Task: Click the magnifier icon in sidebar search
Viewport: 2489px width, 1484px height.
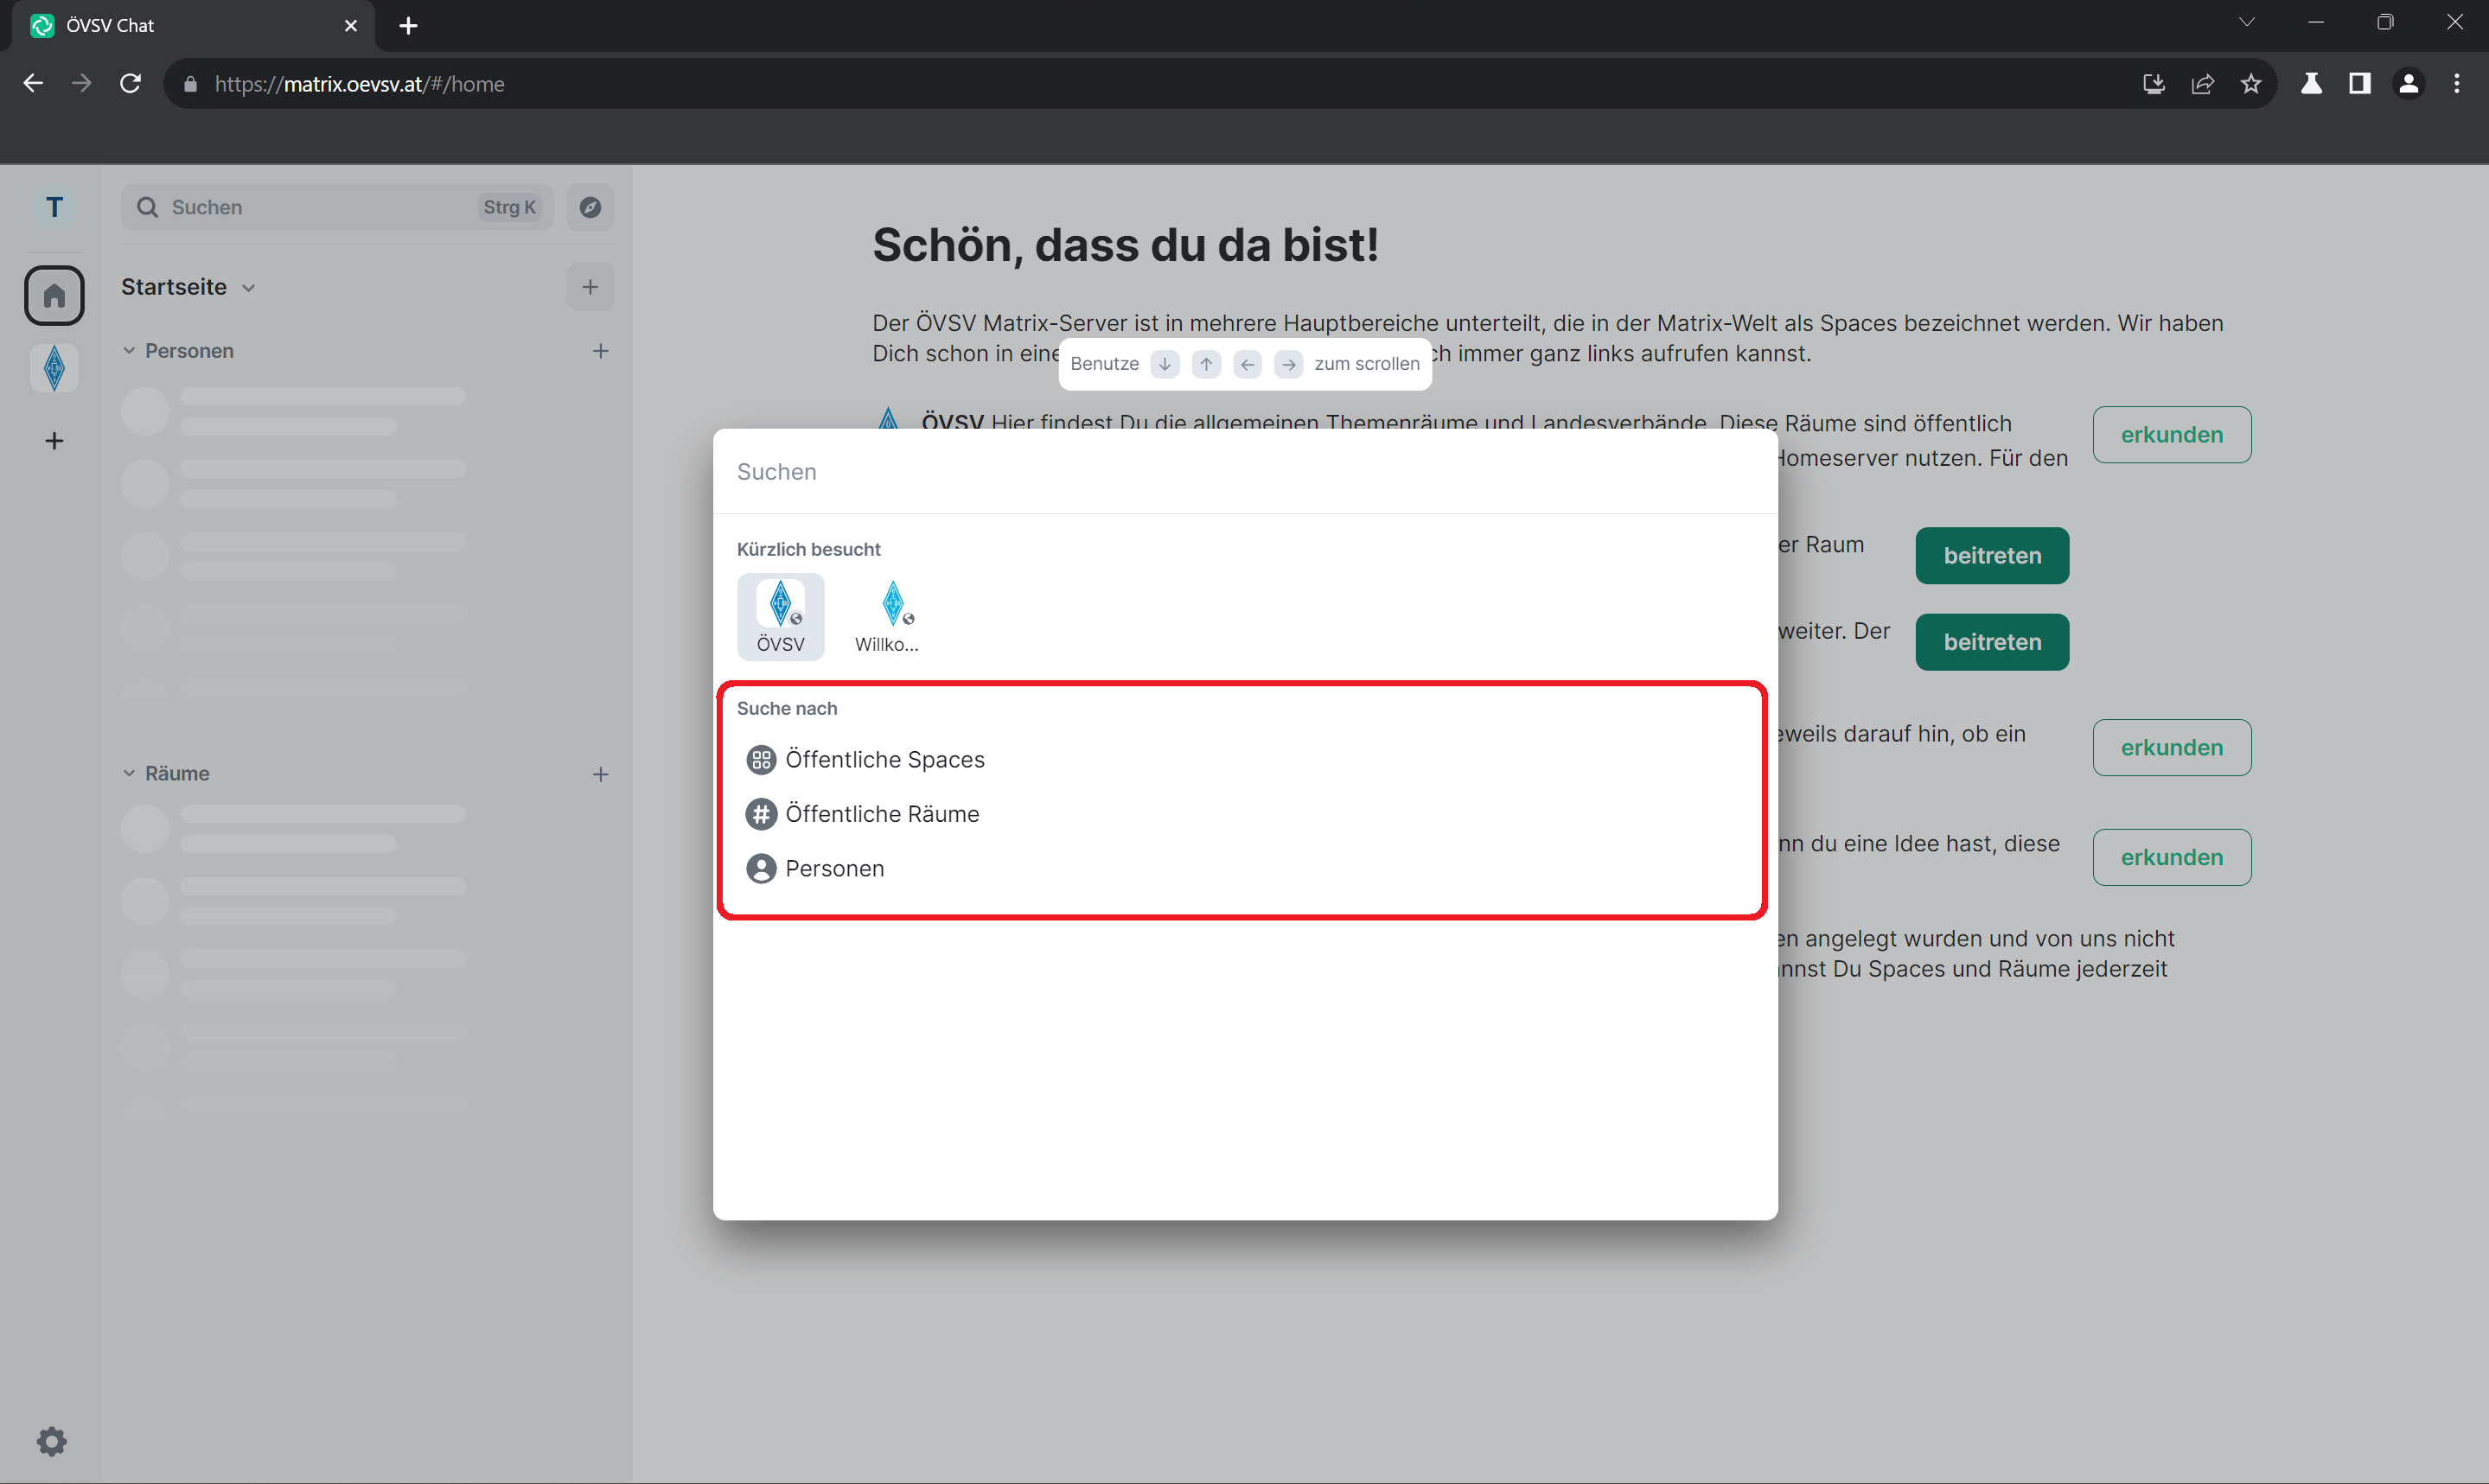Action: click(x=147, y=207)
